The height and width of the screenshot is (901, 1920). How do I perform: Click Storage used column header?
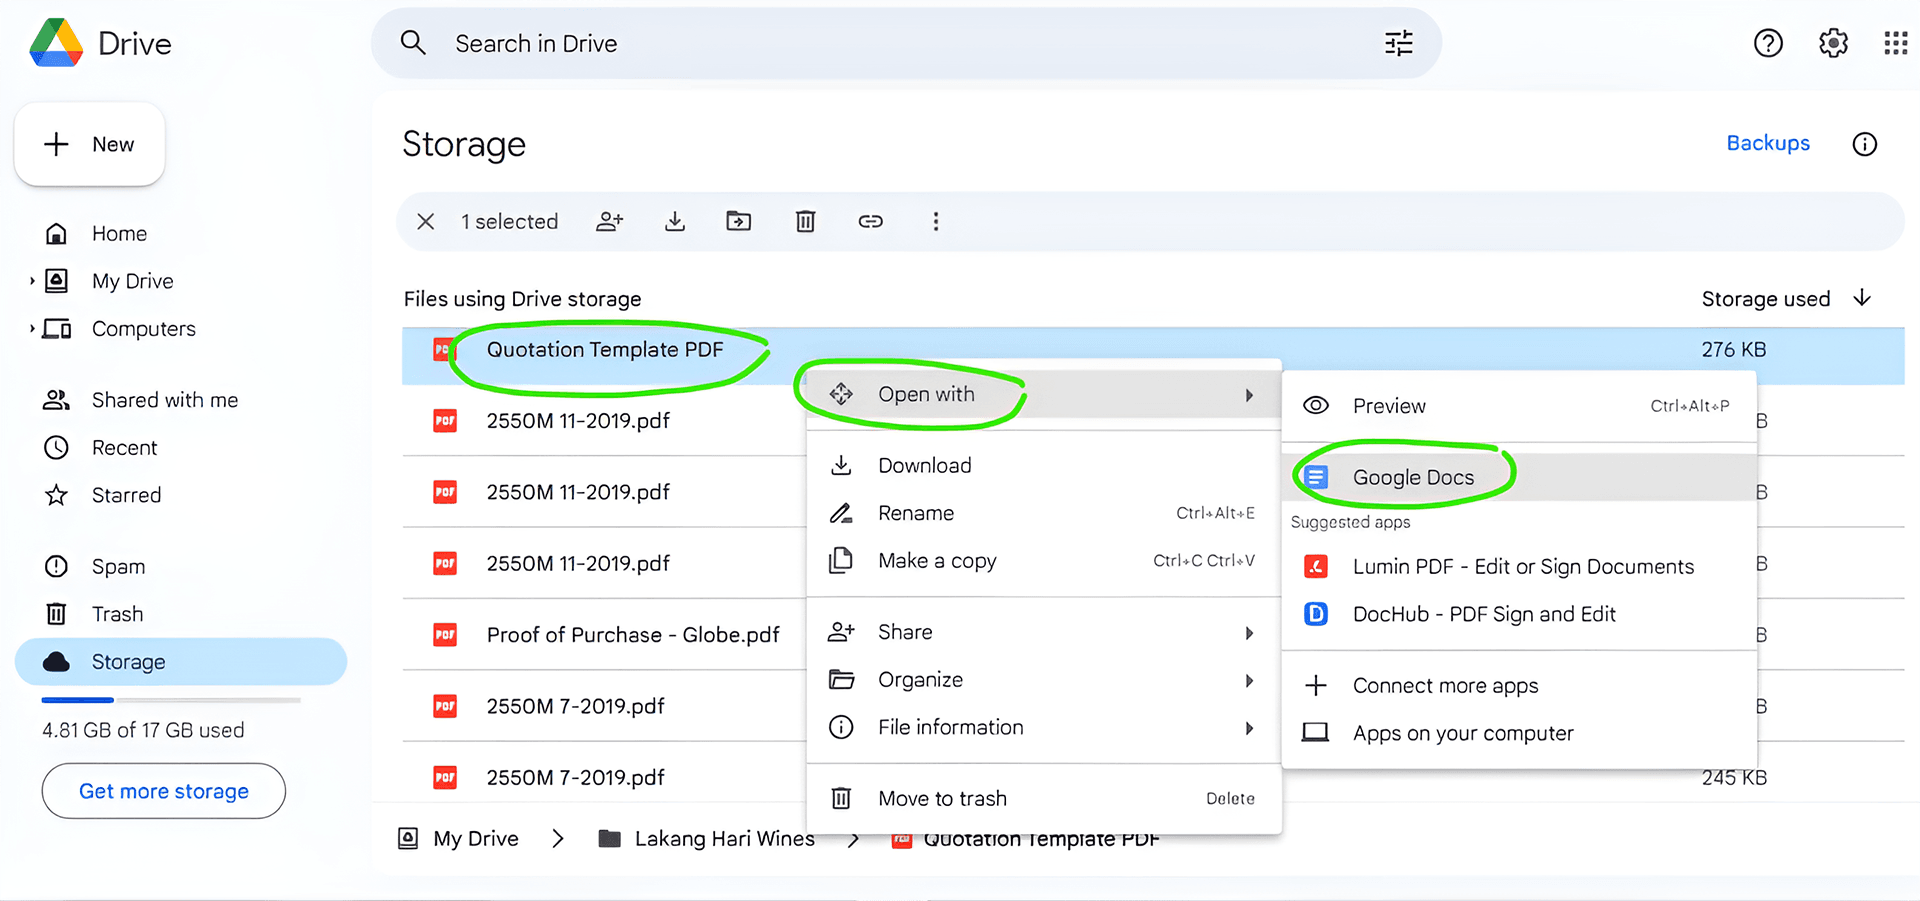[1766, 298]
